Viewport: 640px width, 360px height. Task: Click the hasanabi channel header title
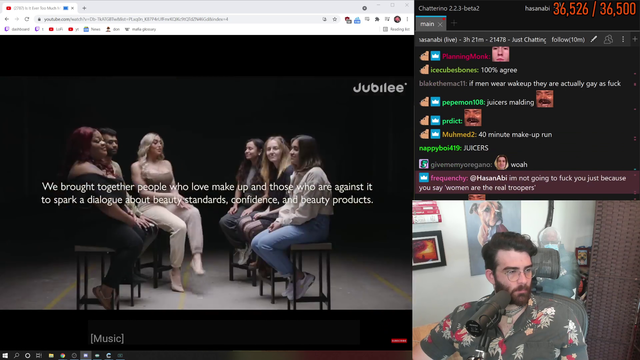(x=482, y=40)
